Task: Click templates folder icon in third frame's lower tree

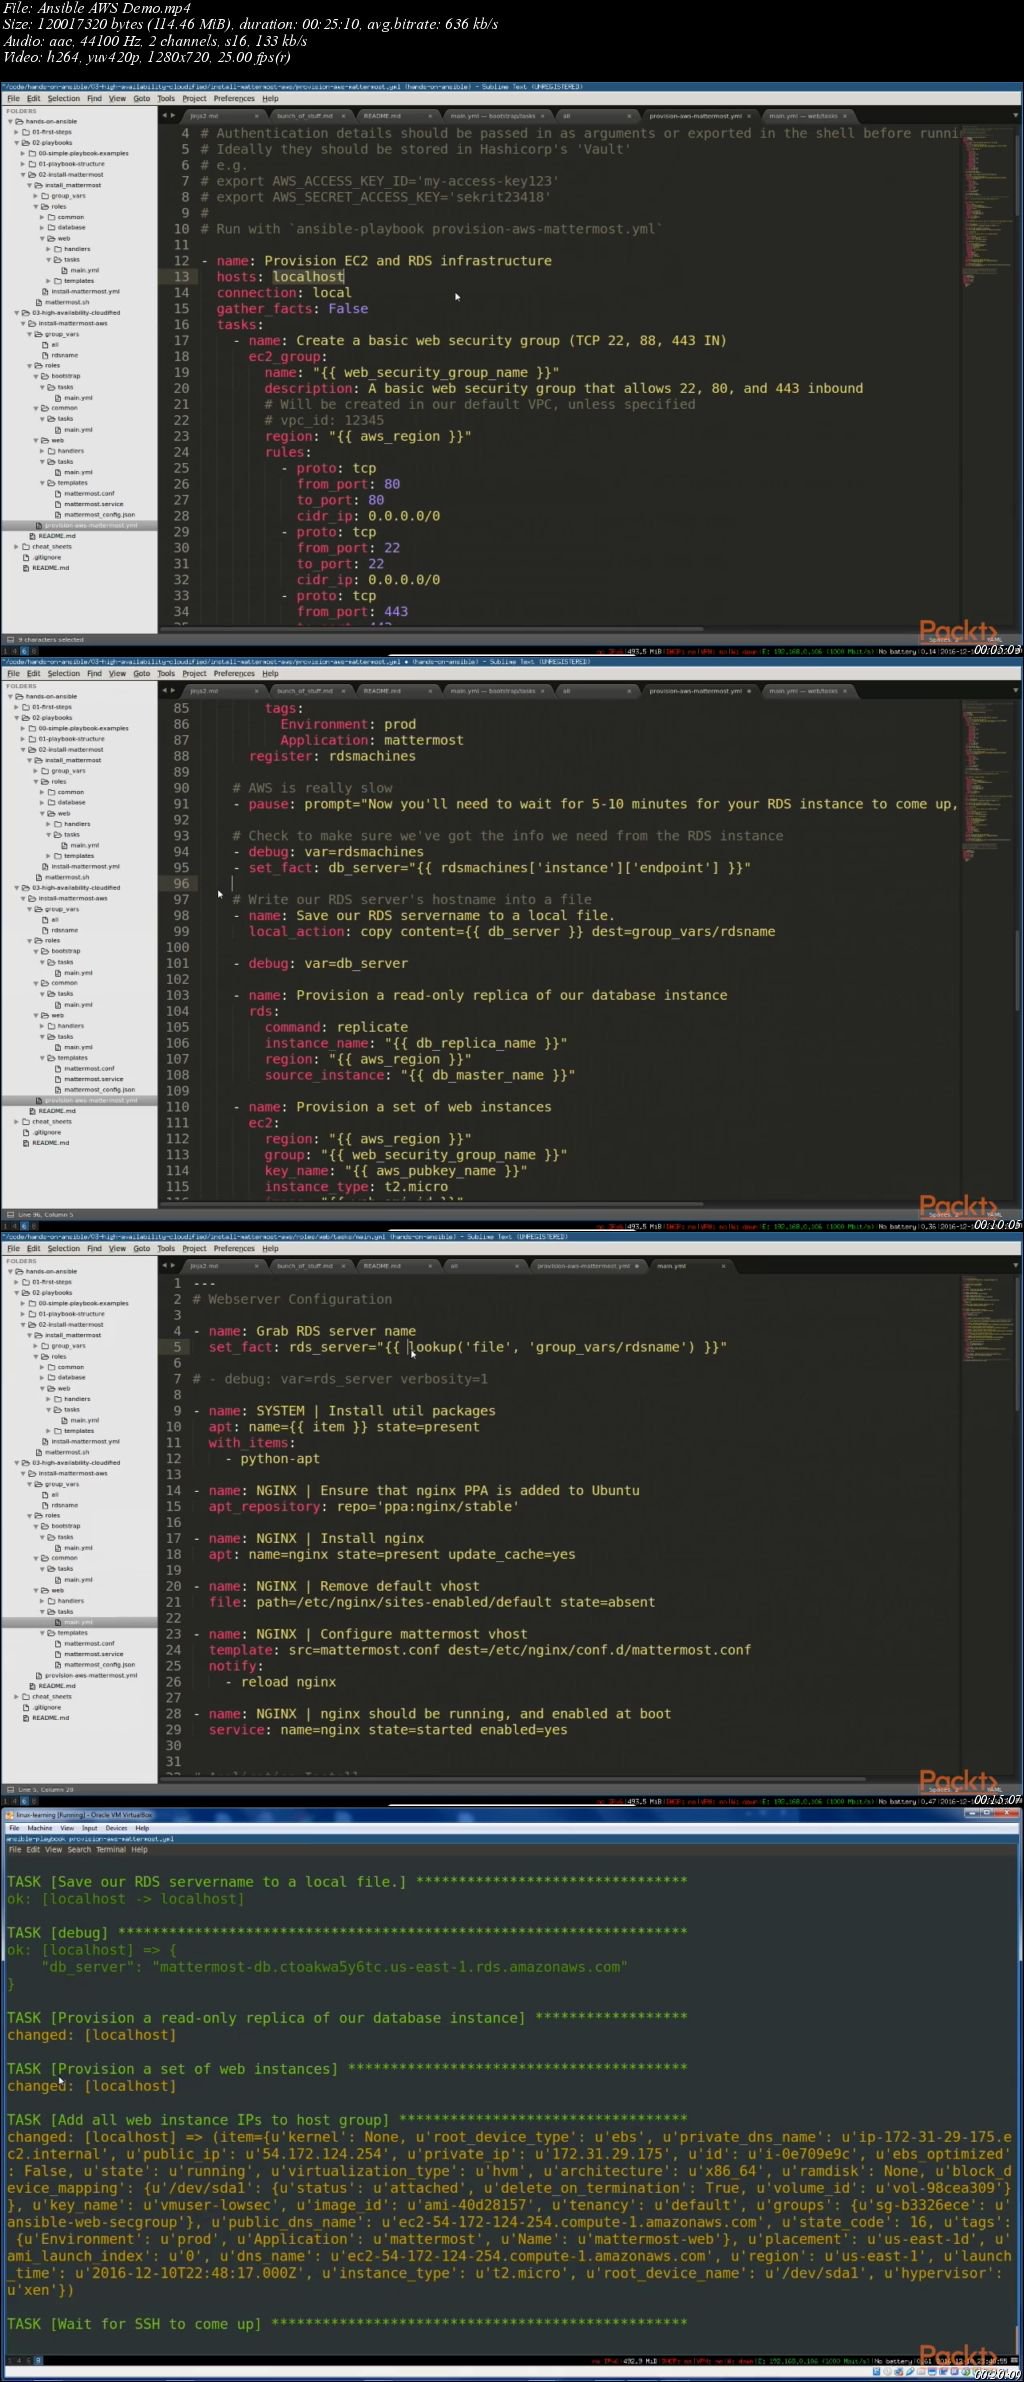Action: pos(52,1633)
